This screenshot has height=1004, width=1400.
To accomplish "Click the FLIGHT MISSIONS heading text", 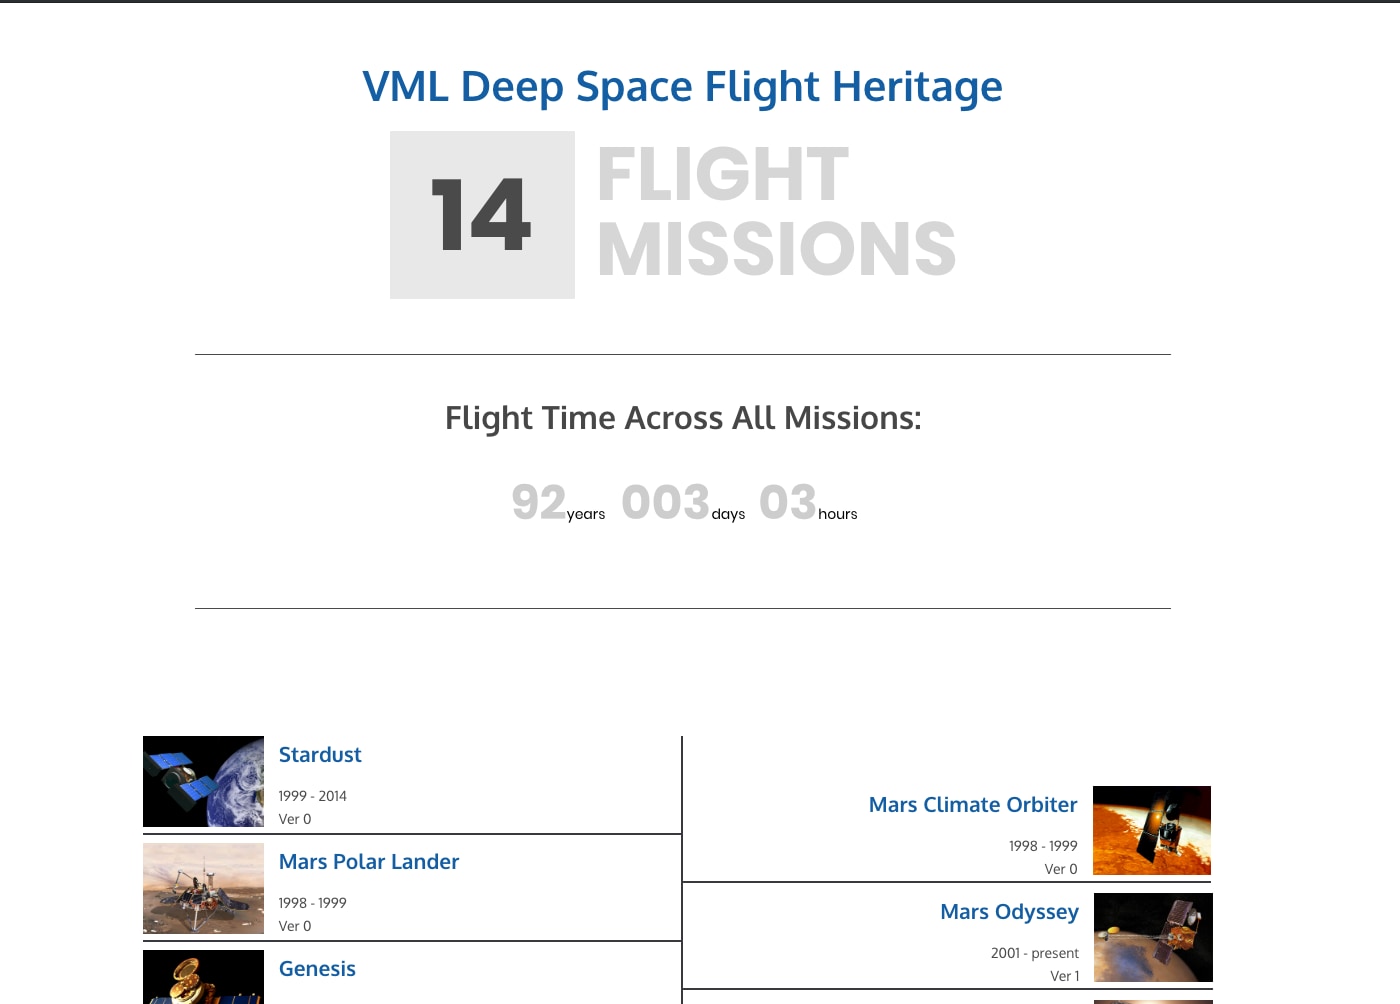I will click(x=776, y=212).
